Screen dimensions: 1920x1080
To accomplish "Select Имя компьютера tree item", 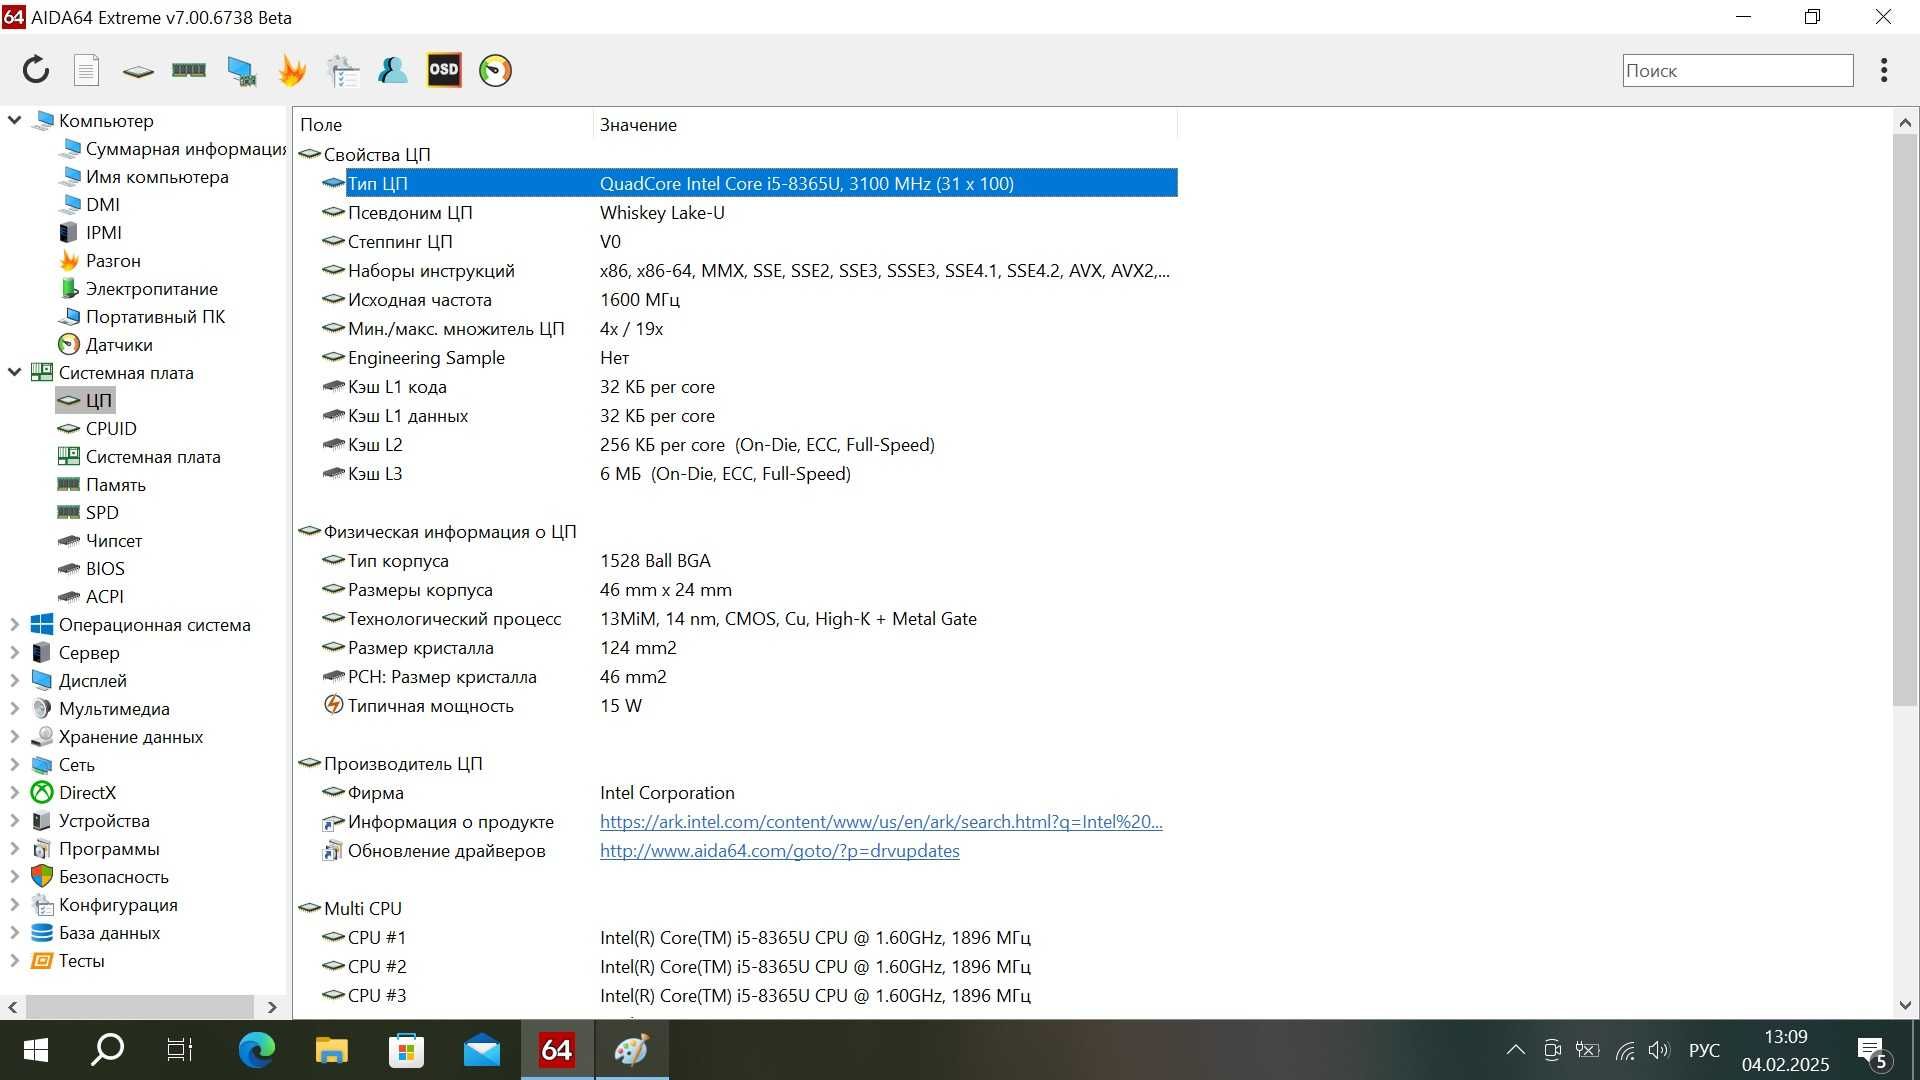I will tap(157, 176).
